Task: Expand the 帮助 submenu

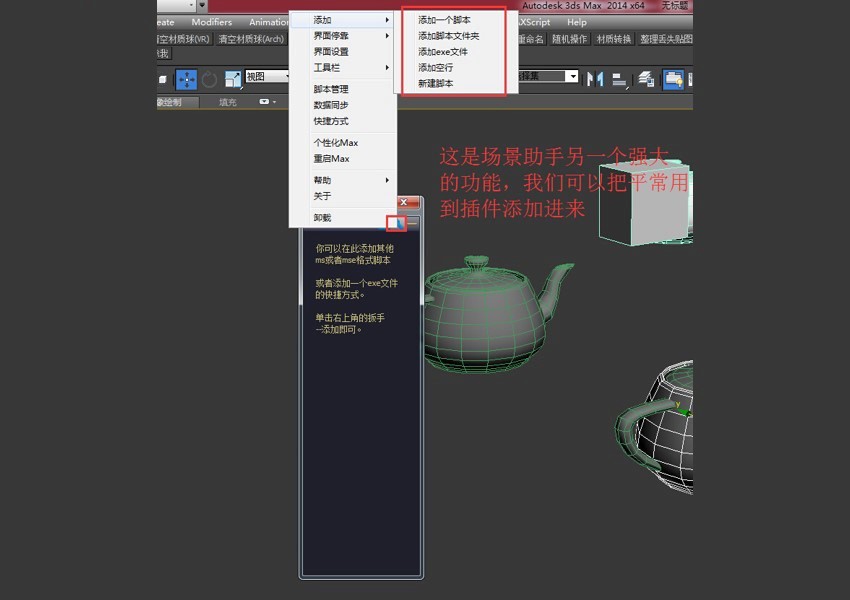Action: pyautogui.click(x=322, y=180)
